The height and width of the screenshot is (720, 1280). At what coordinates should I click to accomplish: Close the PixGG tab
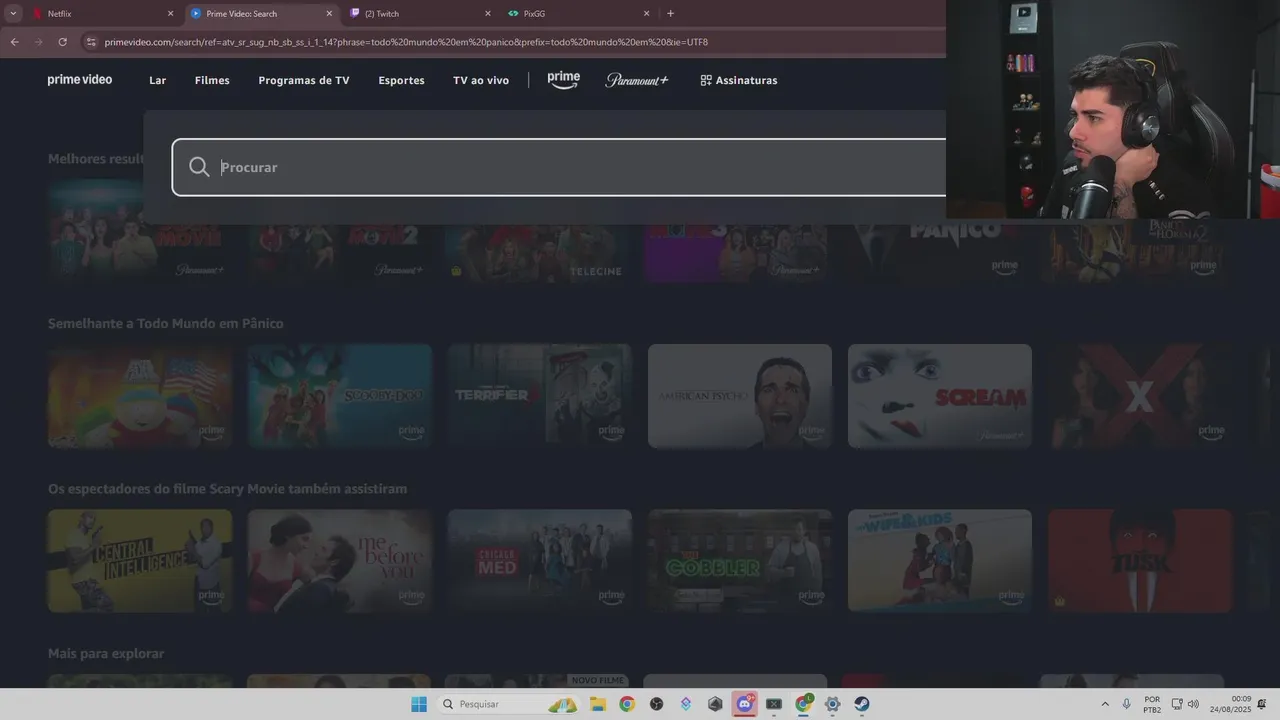pyautogui.click(x=646, y=14)
